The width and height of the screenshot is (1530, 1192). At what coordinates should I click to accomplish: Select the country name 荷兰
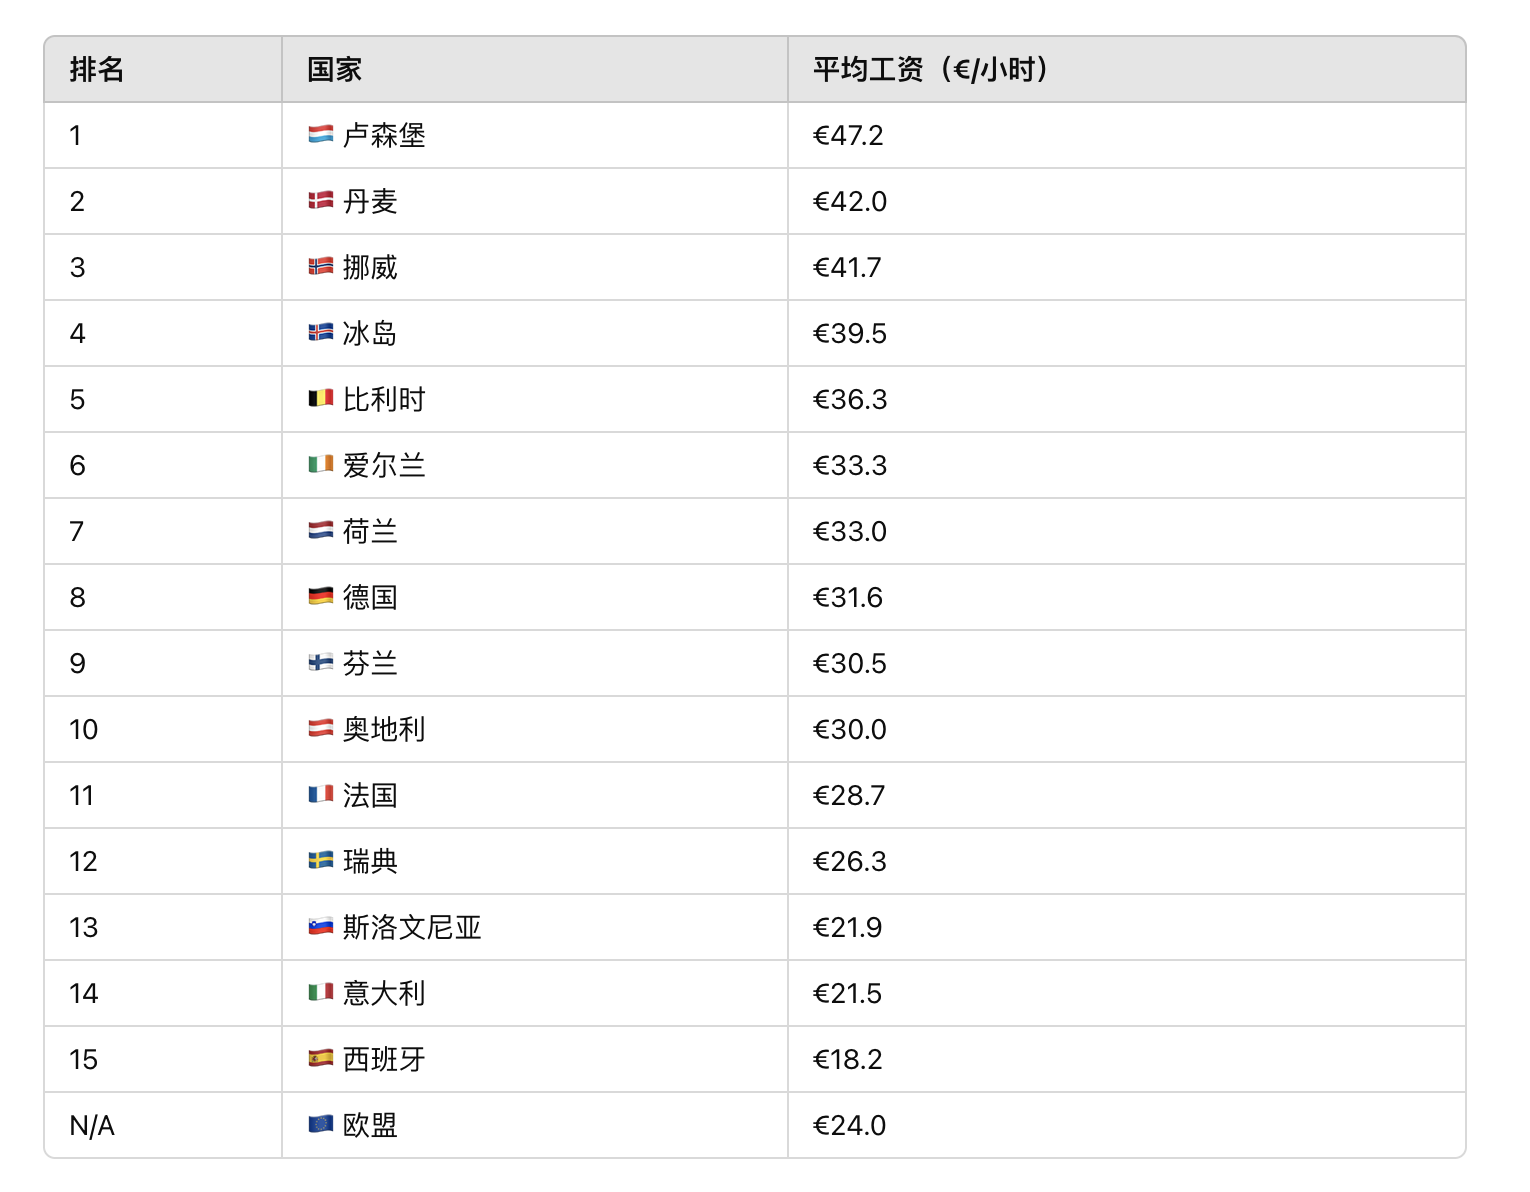coord(370,531)
